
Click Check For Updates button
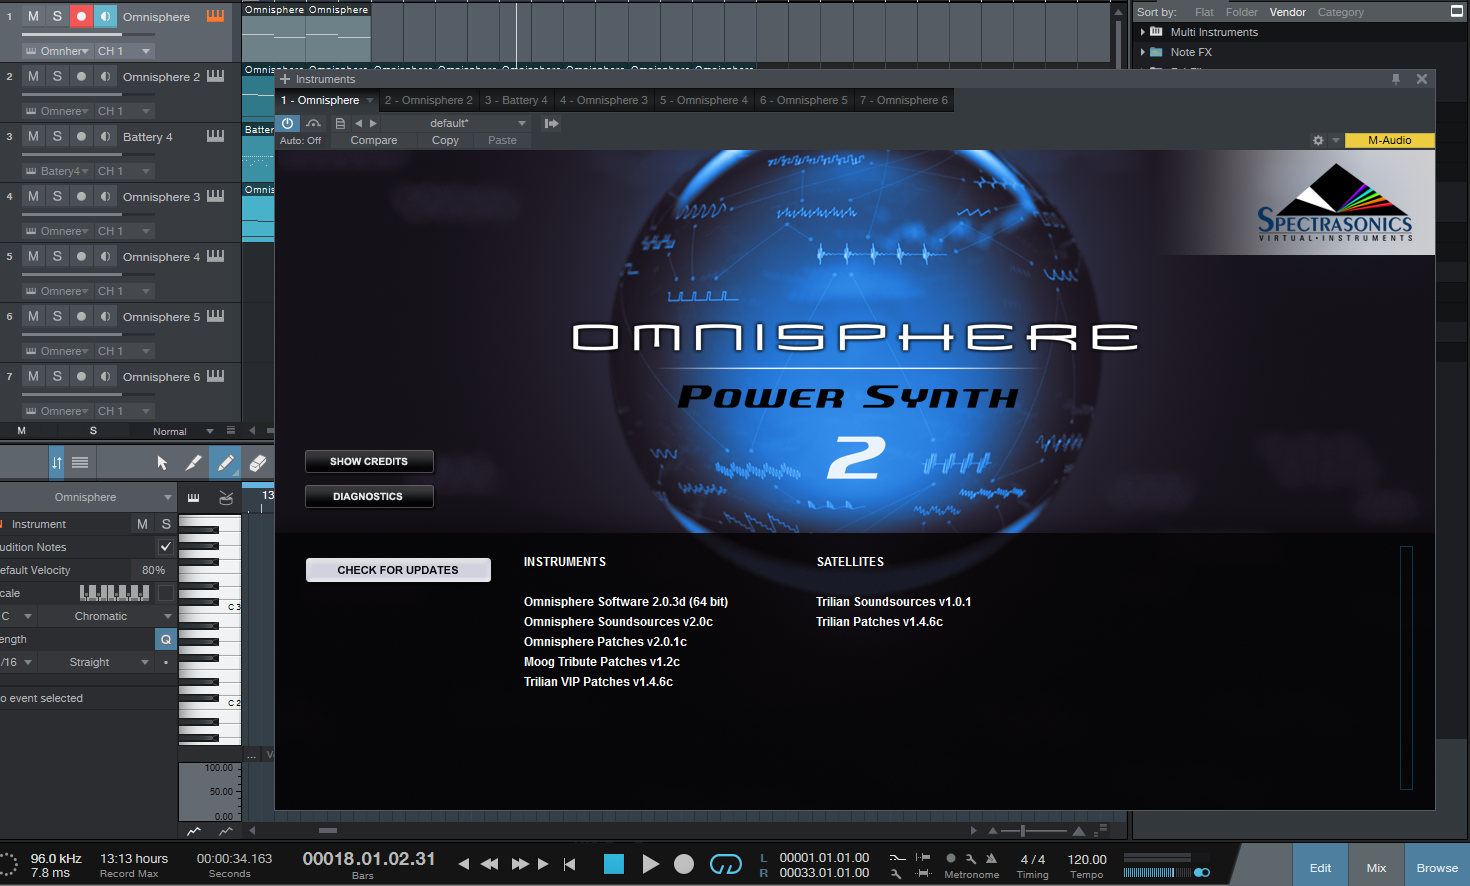click(398, 570)
